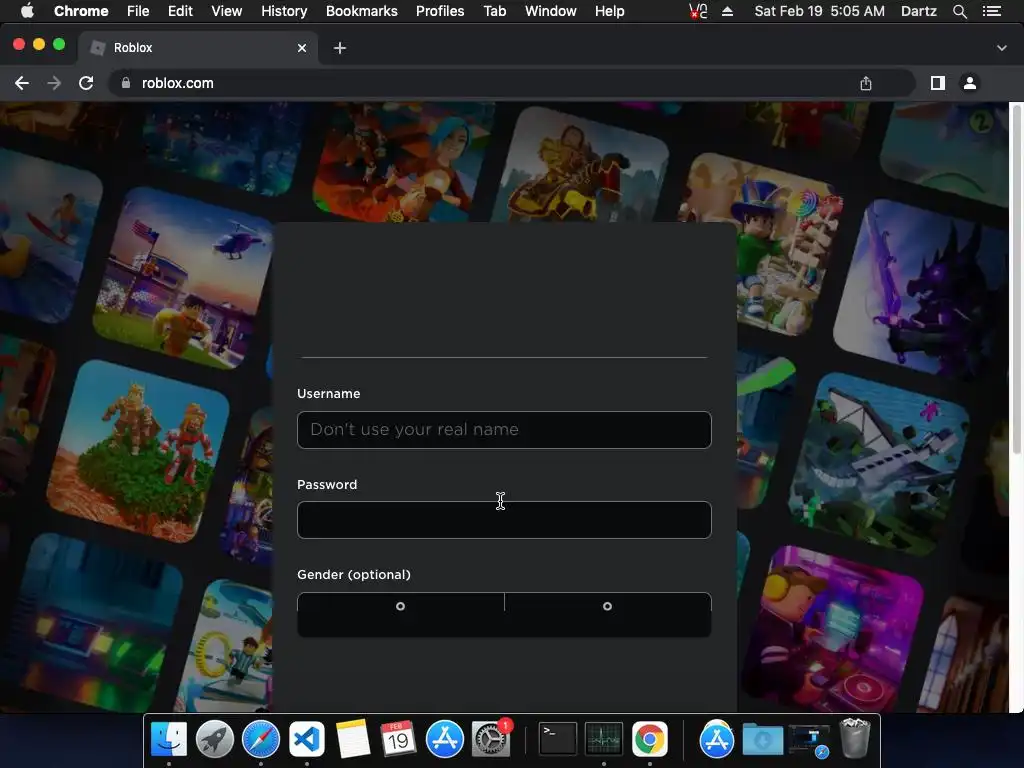Image resolution: width=1024 pixels, height=768 pixels.
Task: Open the Bookmarks menu
Action: [x=362, y=11]
